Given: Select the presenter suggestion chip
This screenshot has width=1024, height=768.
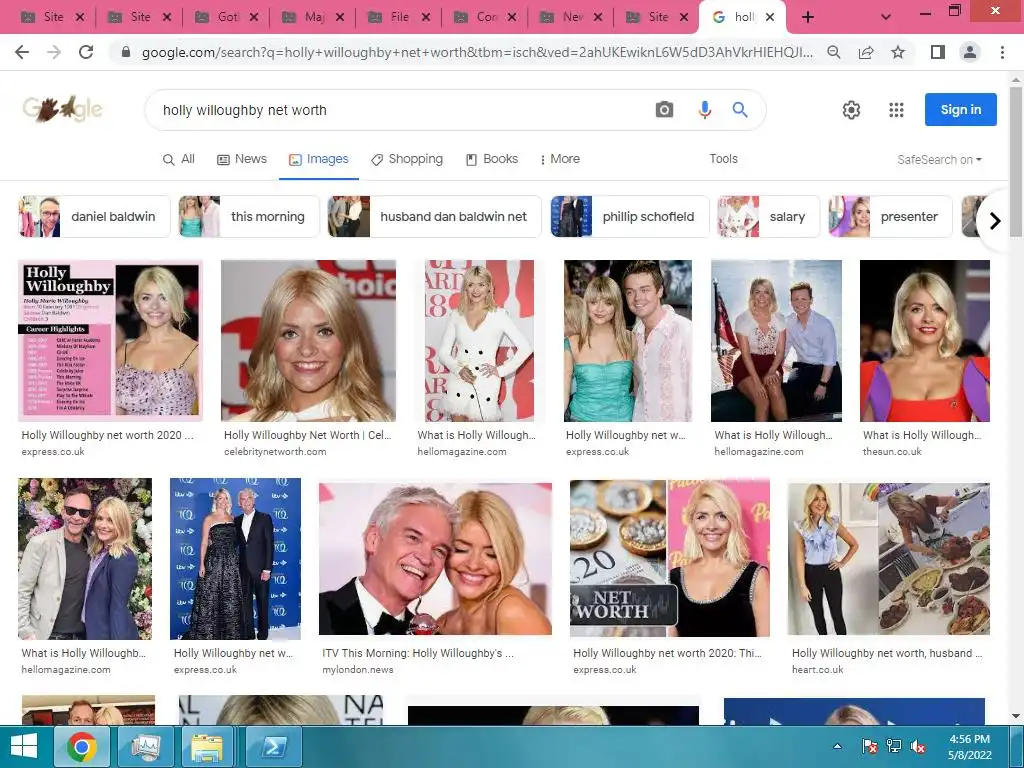Looking at the screenshot, I should pyautogui.click(x=890, y=216).
